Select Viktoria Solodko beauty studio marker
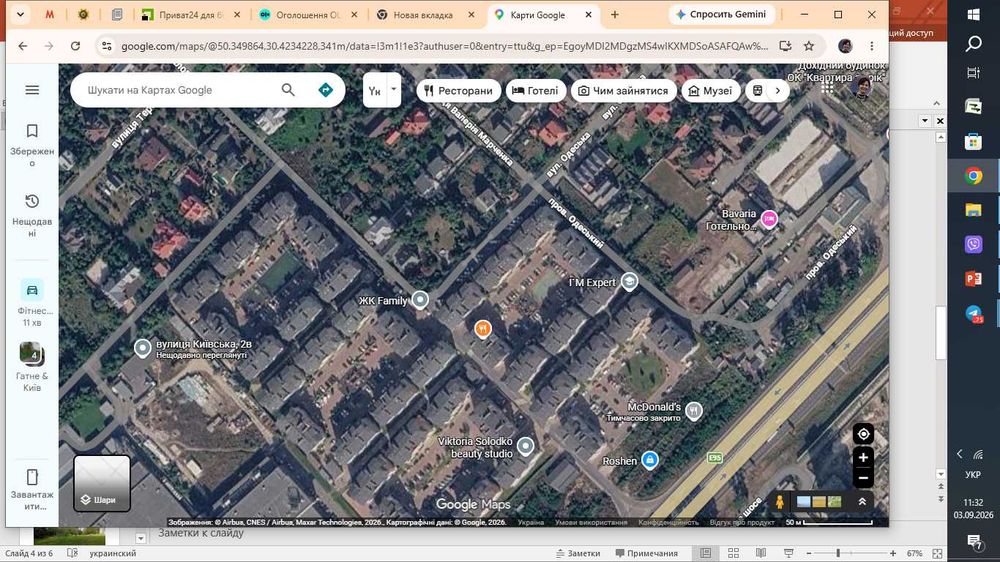1000x562 pixels. tap(526, 446)
